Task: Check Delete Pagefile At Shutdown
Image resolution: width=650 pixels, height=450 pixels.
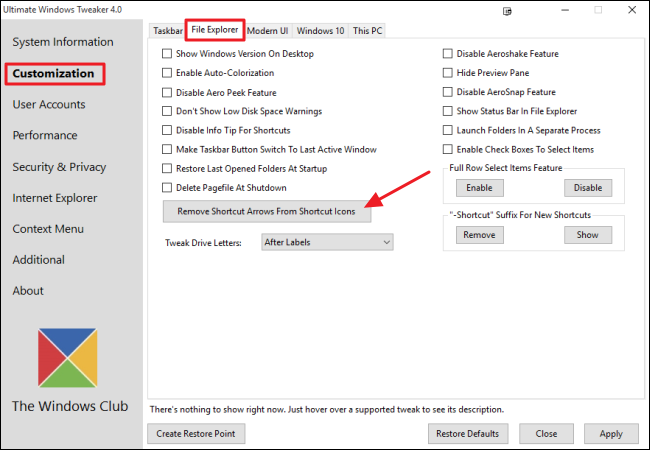Action: point(167,188)
